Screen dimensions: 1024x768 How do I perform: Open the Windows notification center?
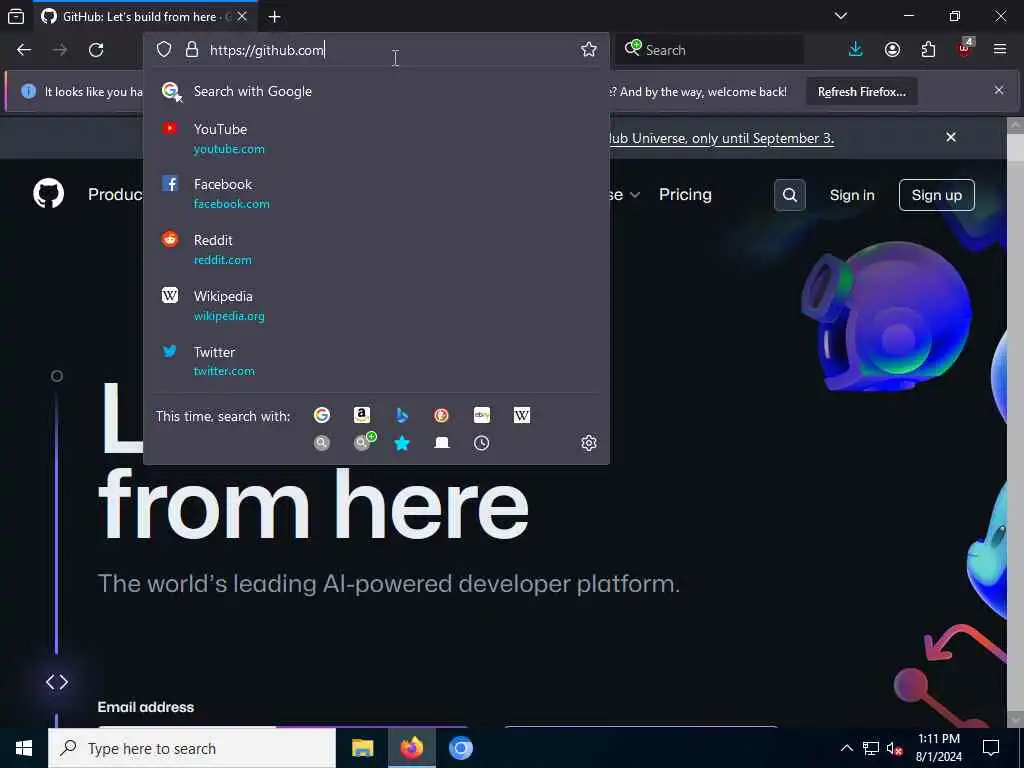991,748
